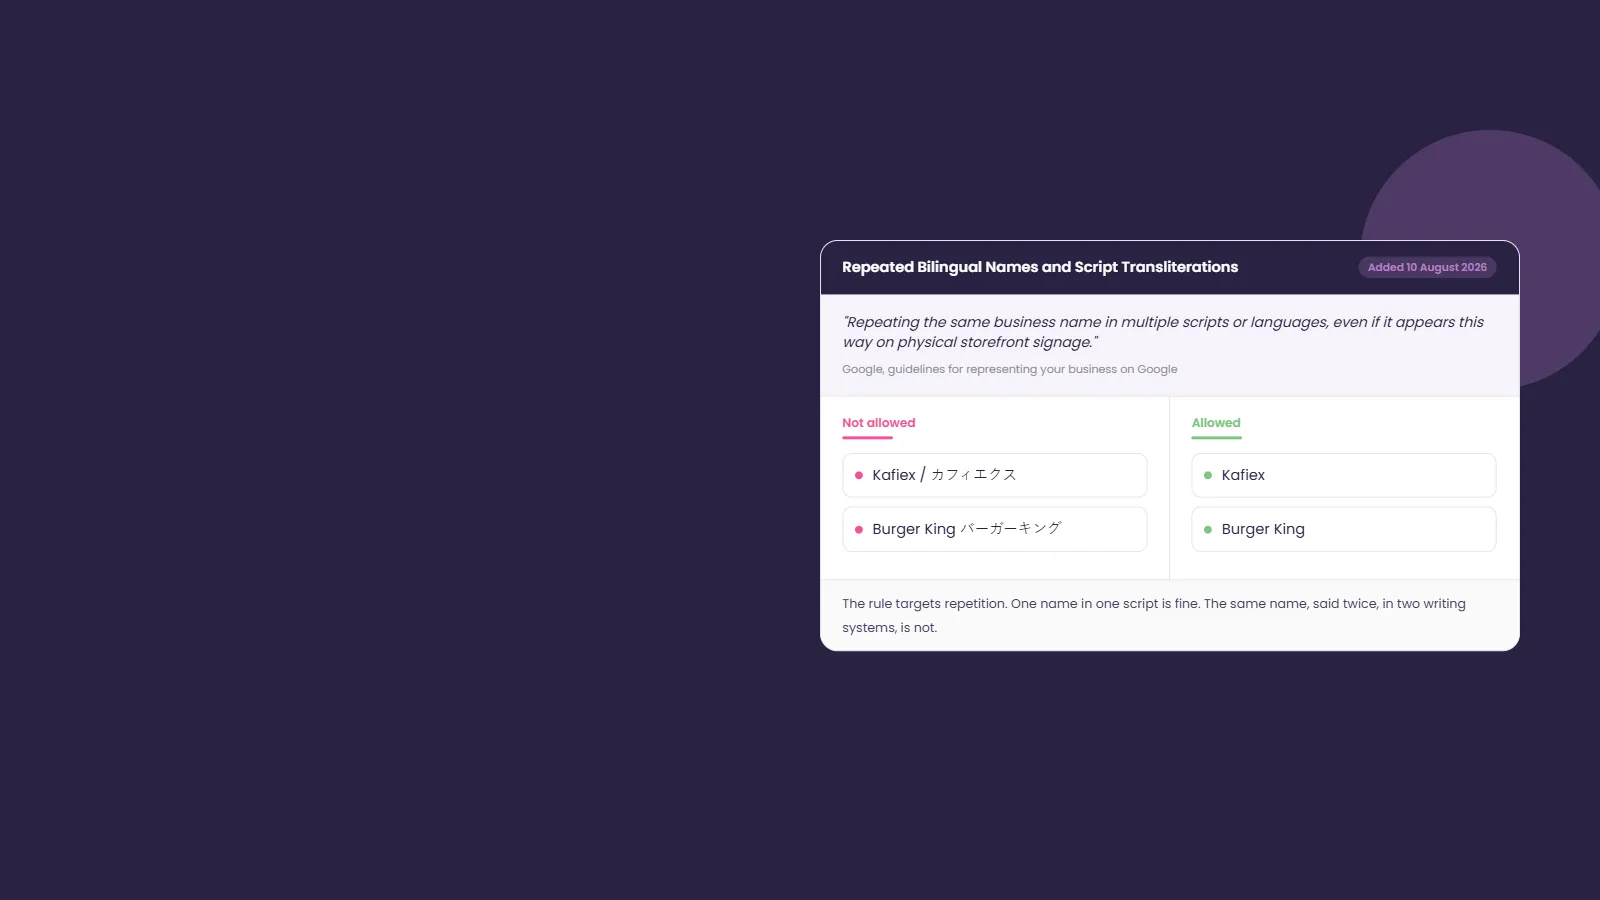Select the 'Not allowed' column heading
Viewport: 1600px width, 900px height.
pyautogui.click(x=878, y=423)
